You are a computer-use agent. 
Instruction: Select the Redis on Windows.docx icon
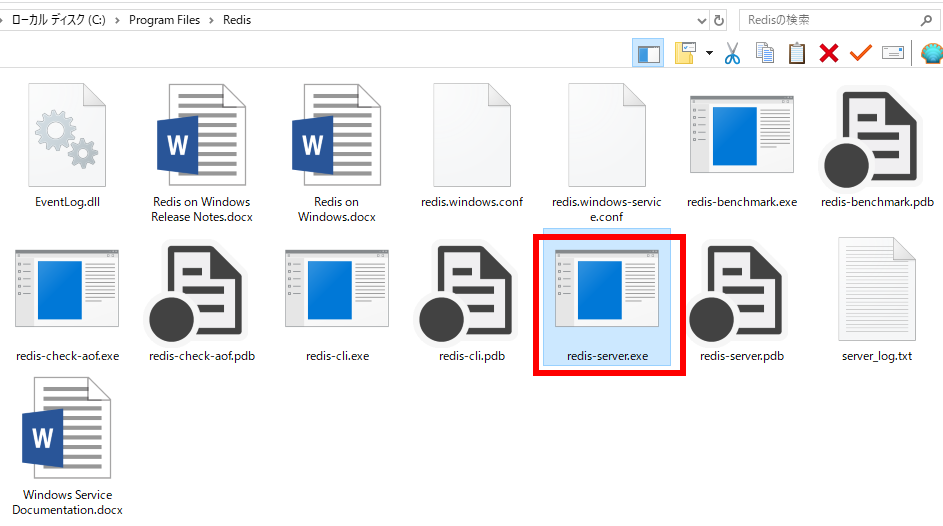337,135
